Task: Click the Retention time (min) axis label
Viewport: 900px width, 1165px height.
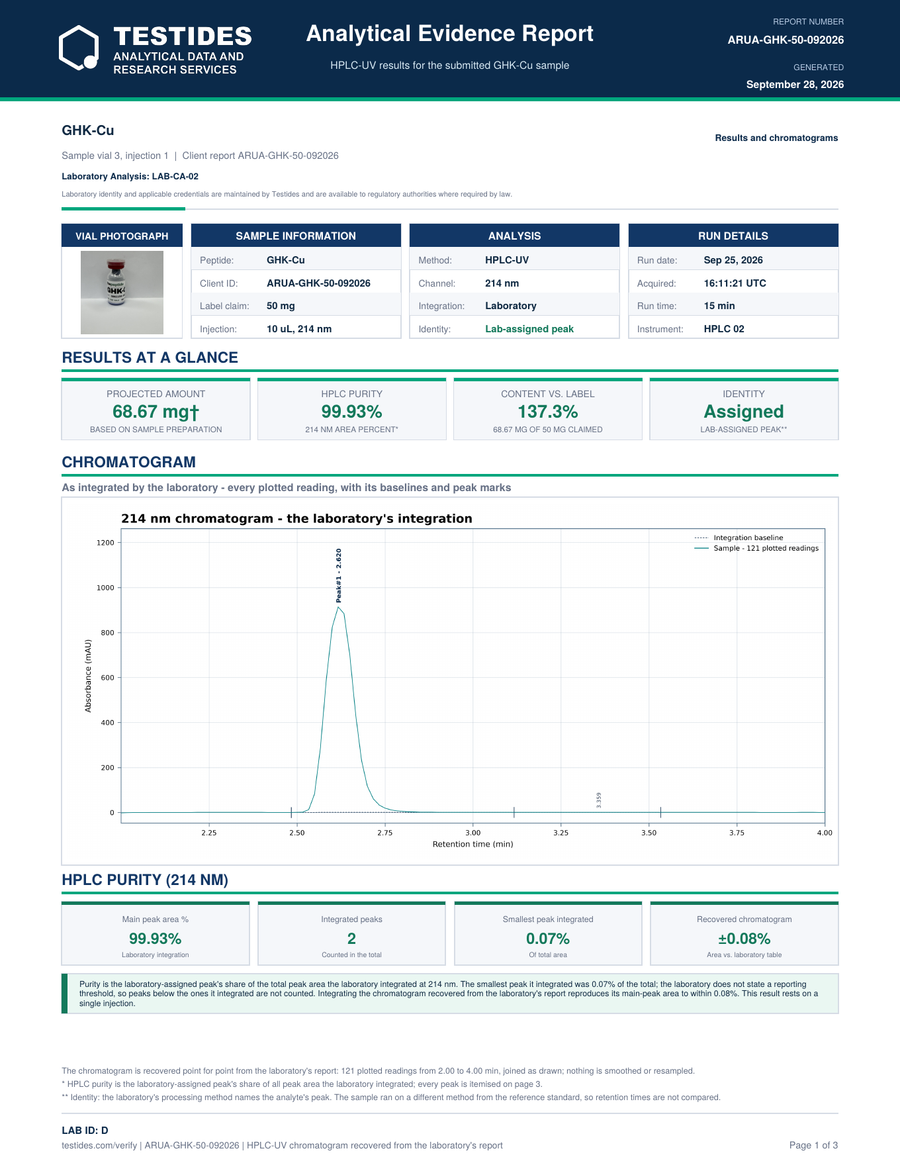Action: click(473, 844)
